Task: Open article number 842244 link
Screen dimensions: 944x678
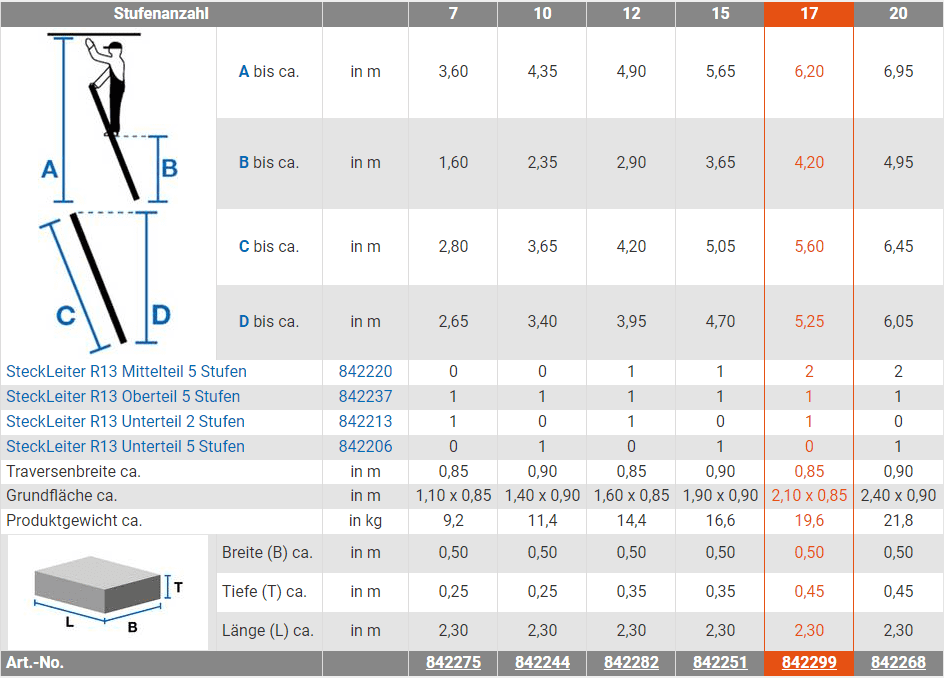Action: pos(542,662)
